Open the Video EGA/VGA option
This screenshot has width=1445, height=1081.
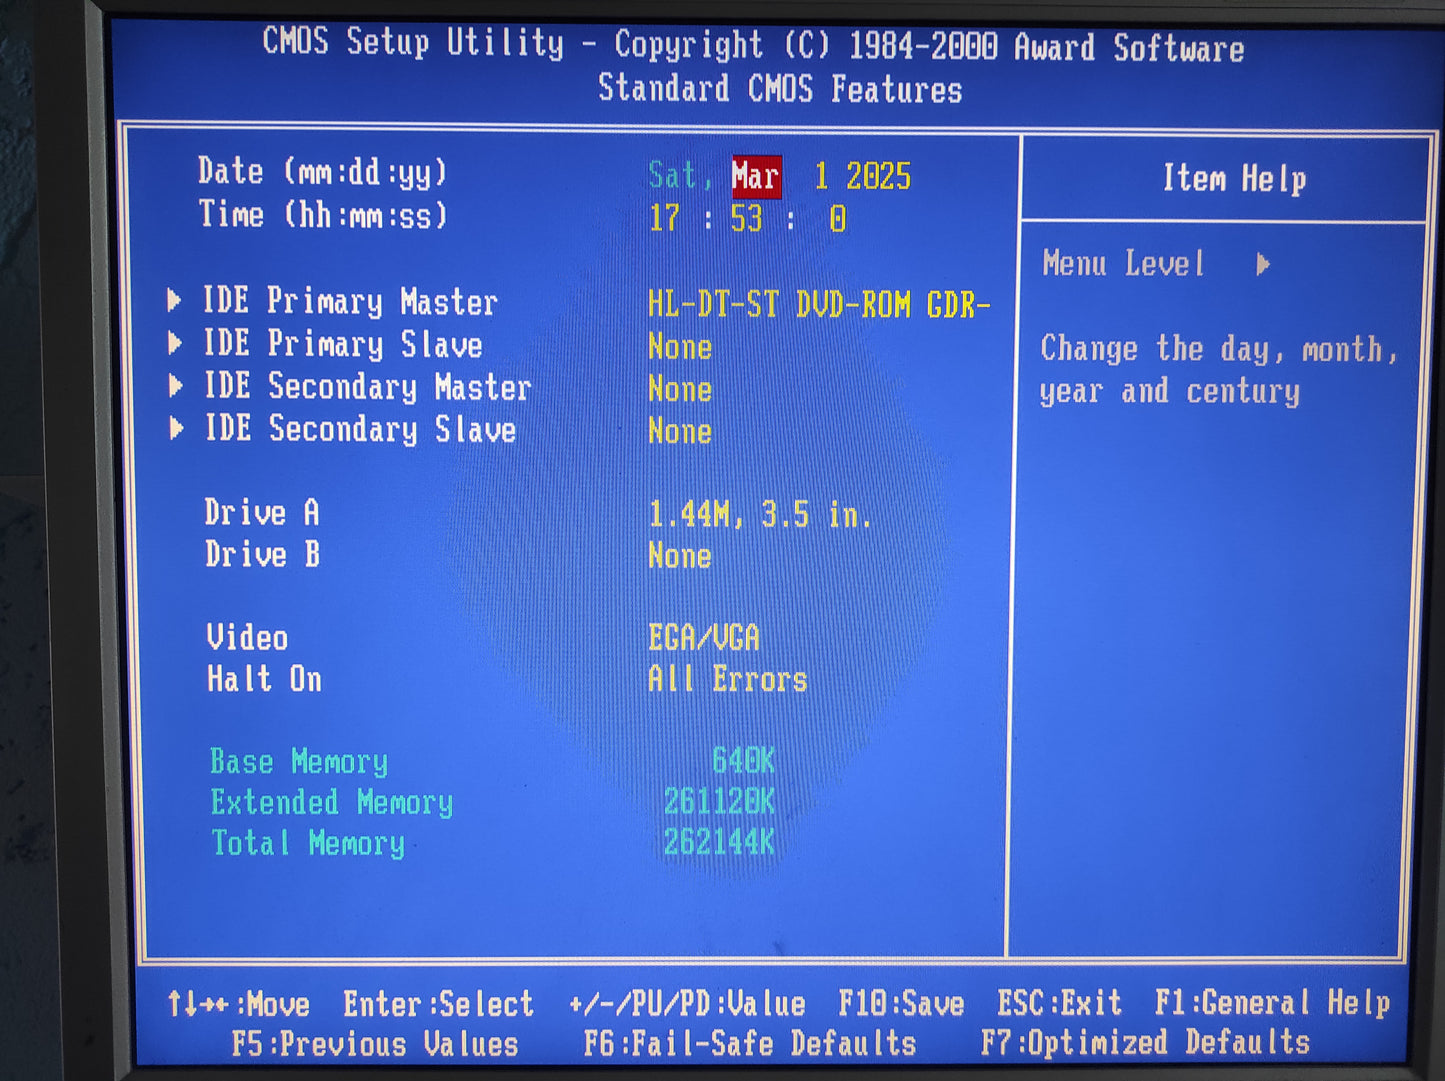(x=703, y=637)
